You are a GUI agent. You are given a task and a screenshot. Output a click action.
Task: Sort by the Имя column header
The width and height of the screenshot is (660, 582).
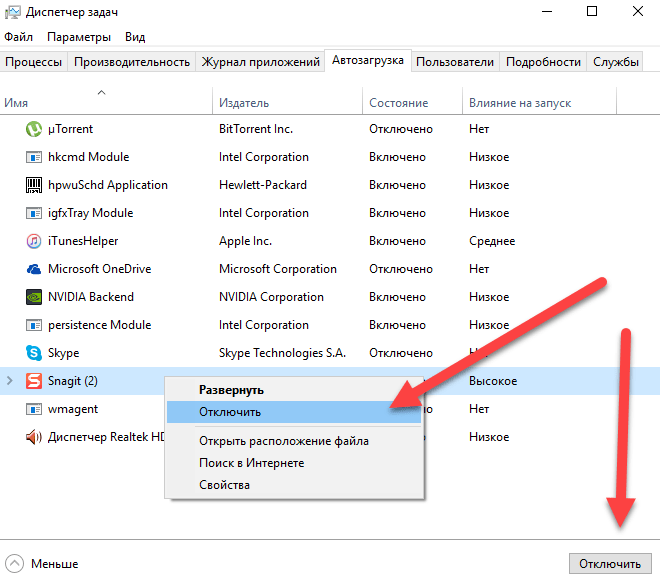[x=16, y=103]
